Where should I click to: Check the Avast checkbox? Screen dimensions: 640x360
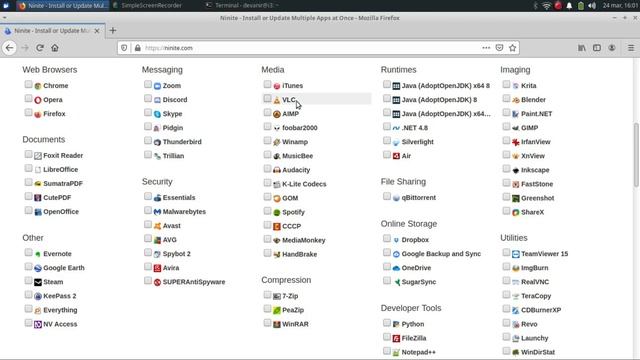pyautogui.click(x=148, y=224)
